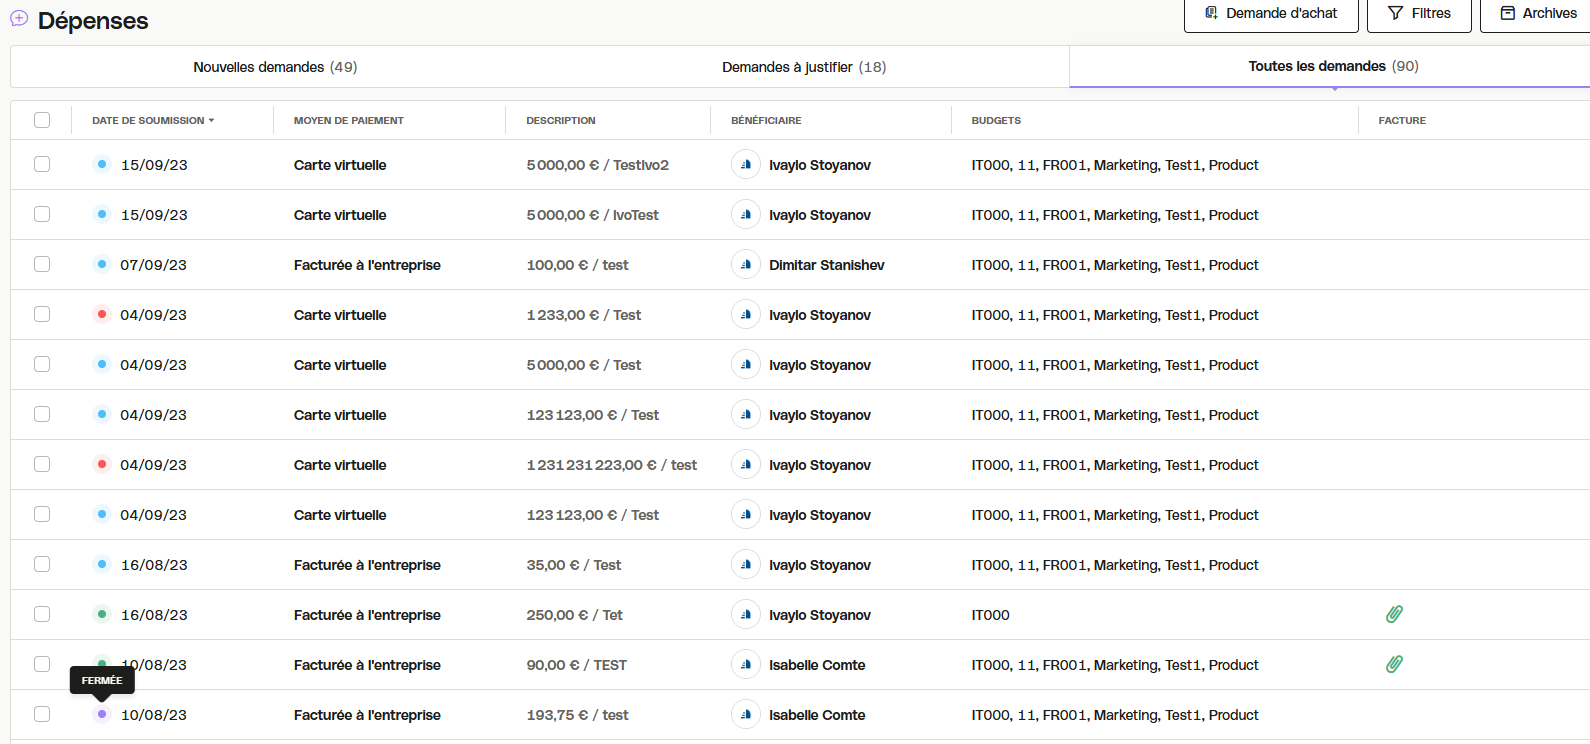The image size is (1590, 744).
Task: Tick the checkbox on the 250,00 € / Tet row
Action: tap(42, 614)
